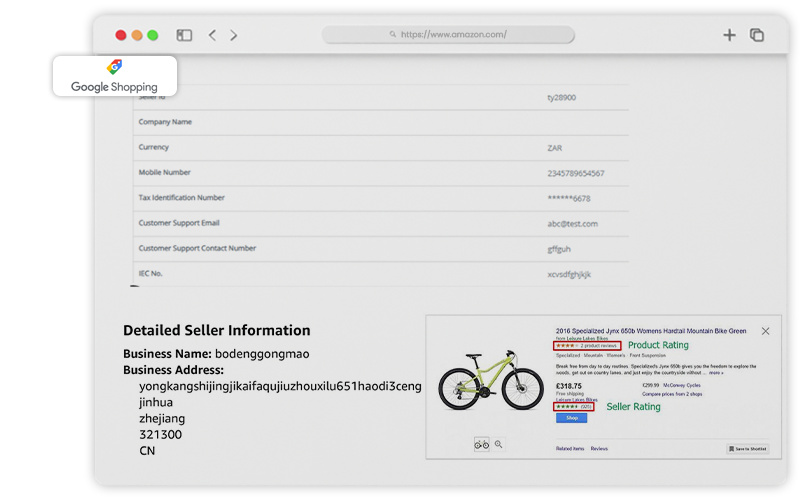
Task: Click the Currency value ZAR
Action: click(555, 148)
